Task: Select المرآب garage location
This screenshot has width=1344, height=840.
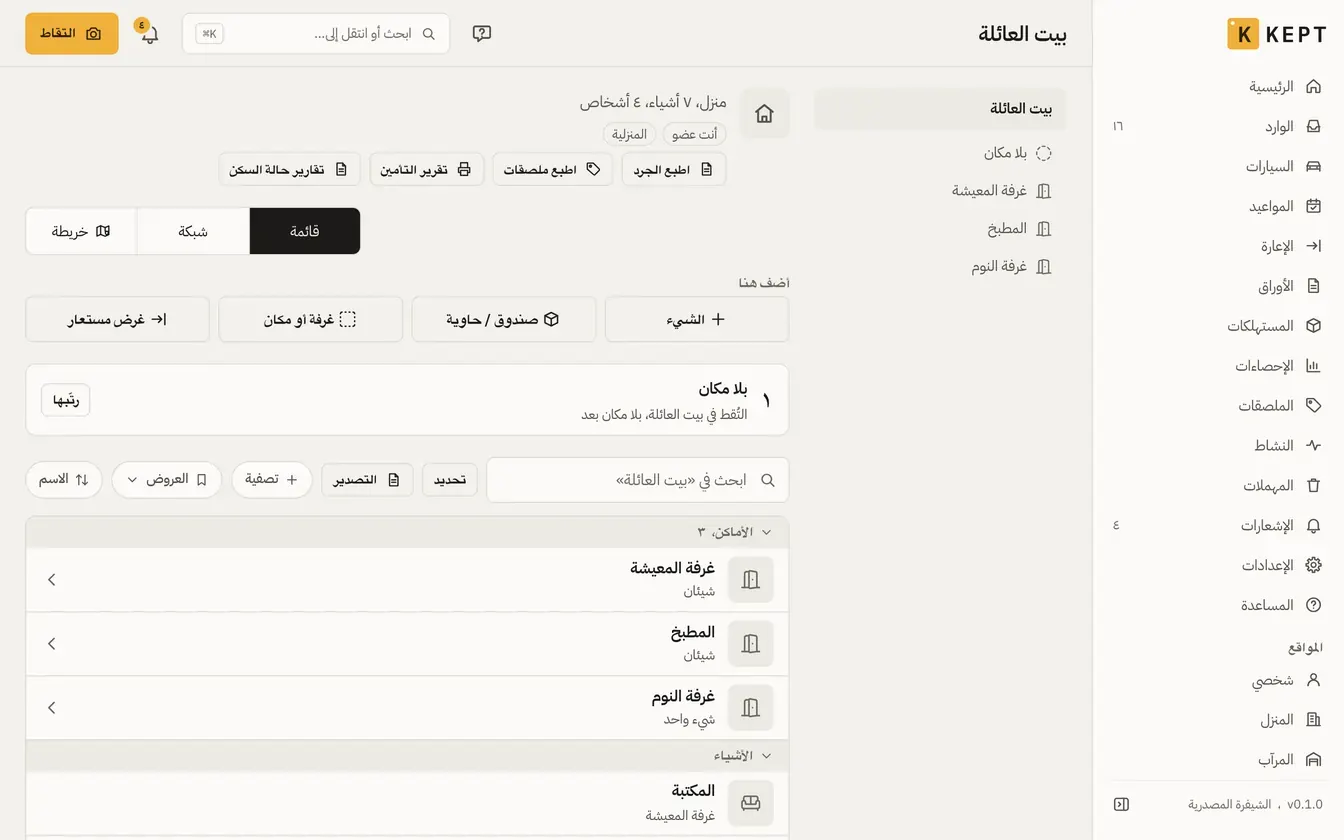Action: click(1217, 760)
